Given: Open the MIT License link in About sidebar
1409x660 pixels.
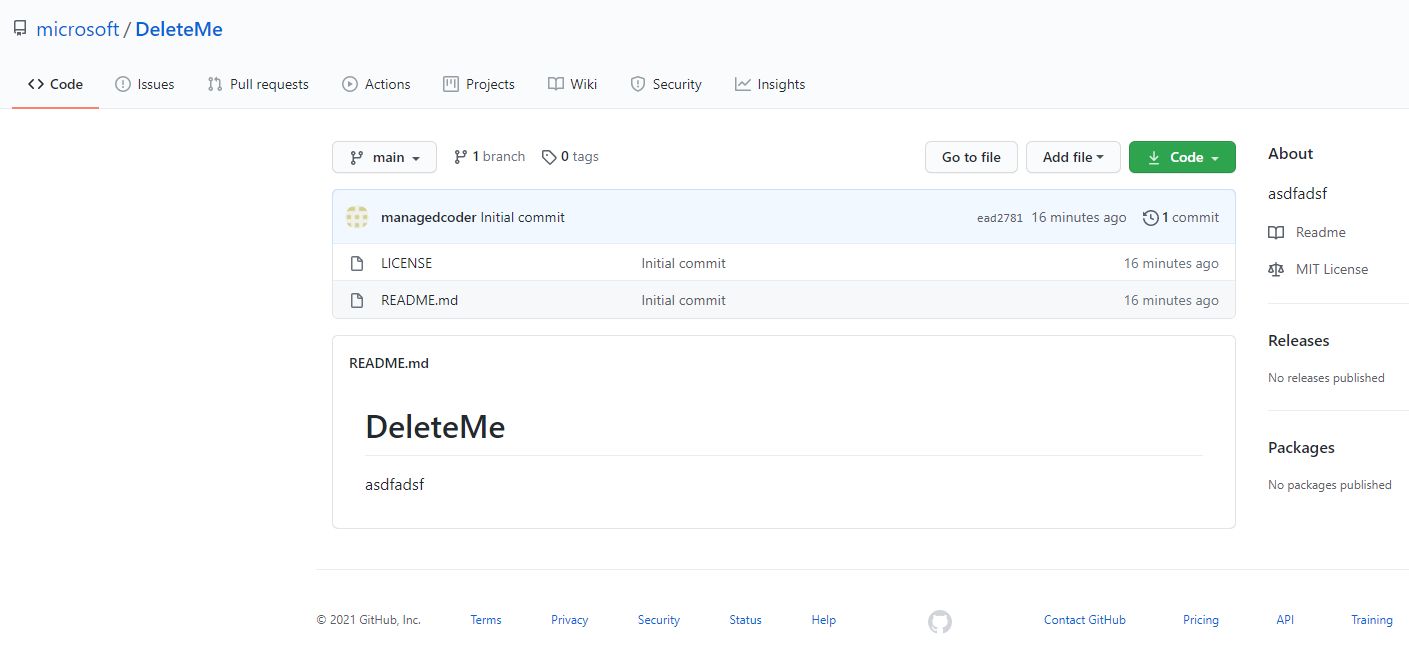Looking at the screenshot, I should coord(1318,269).
